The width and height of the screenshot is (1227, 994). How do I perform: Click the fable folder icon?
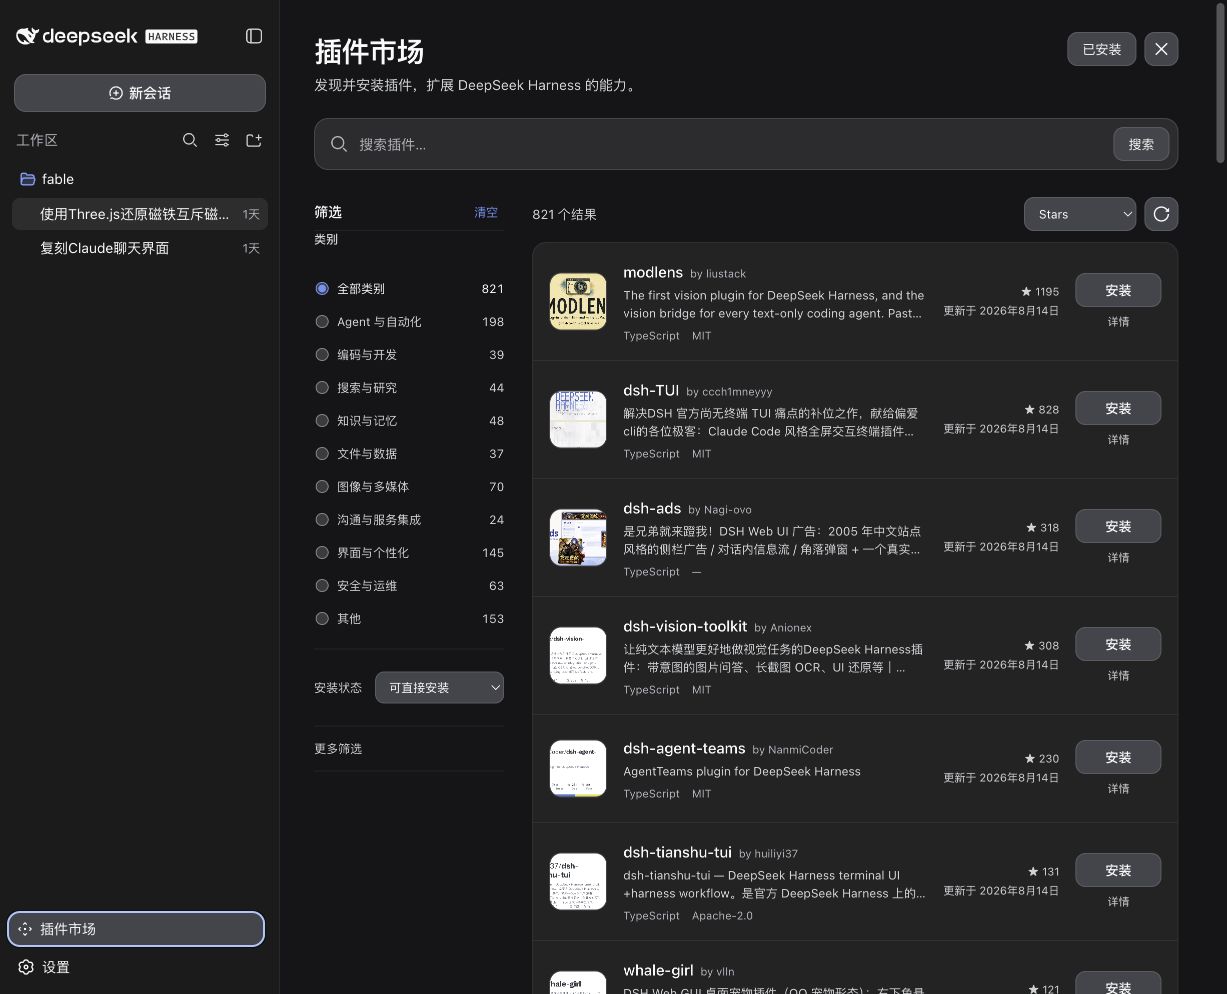(x=27, y=179)
